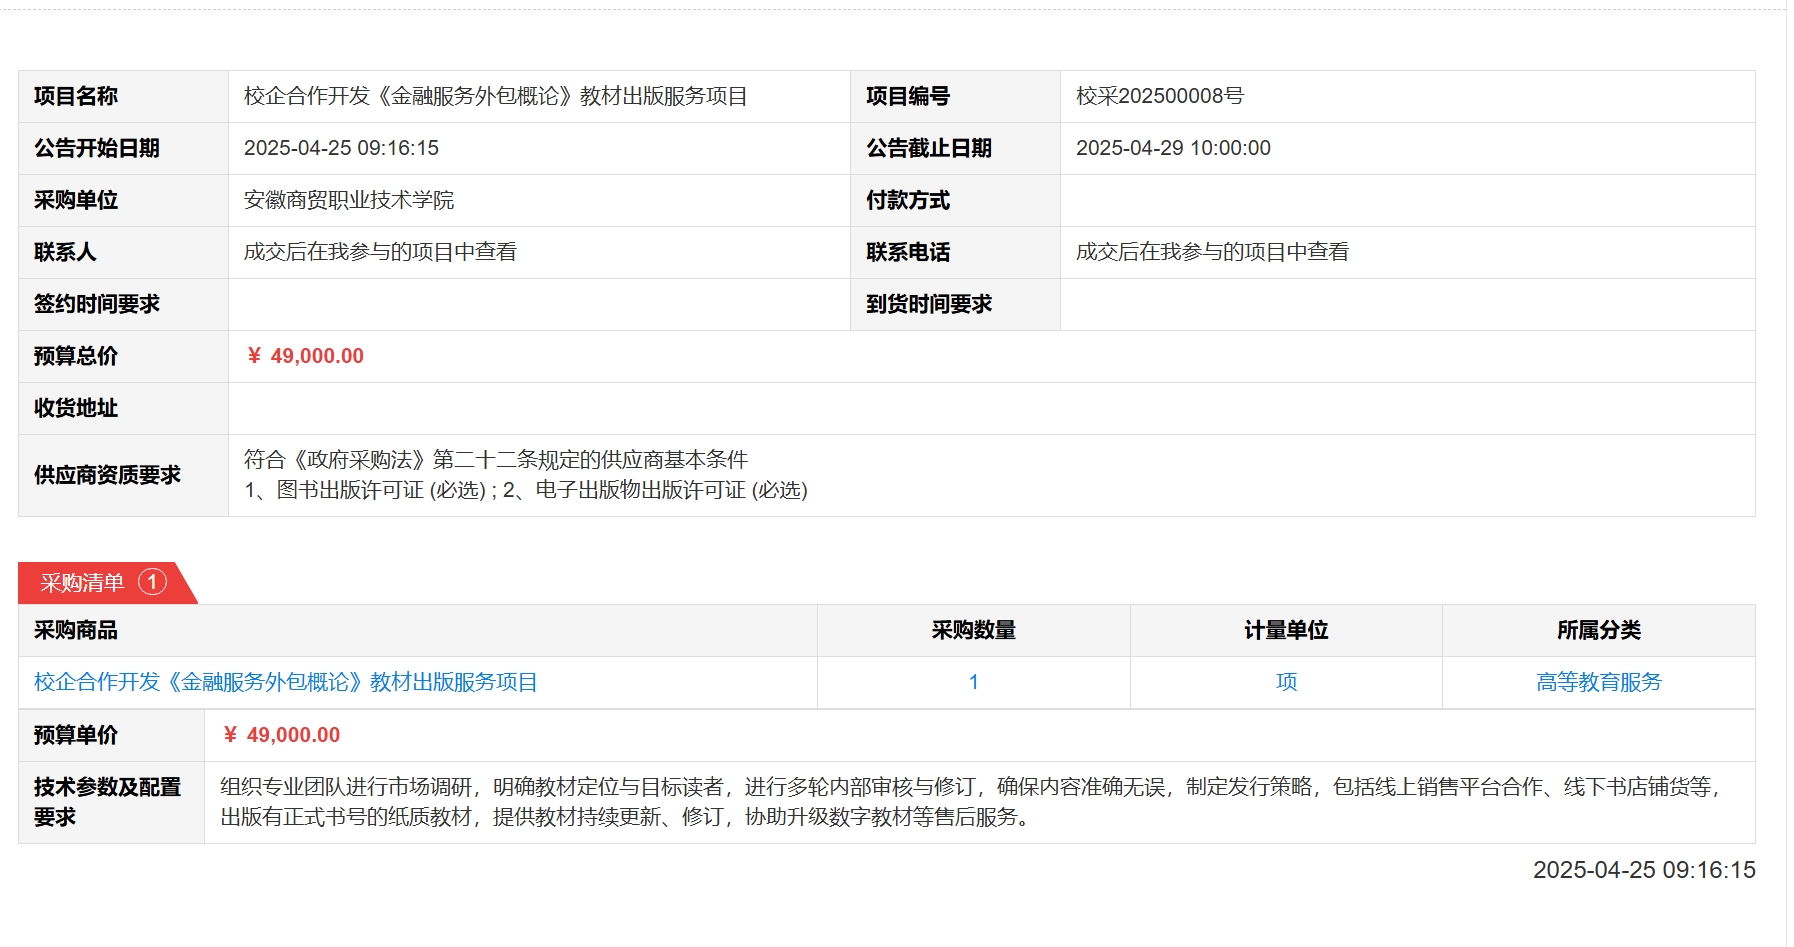Click the contact phone value text
The image size is (1794, 947).
1212,252
